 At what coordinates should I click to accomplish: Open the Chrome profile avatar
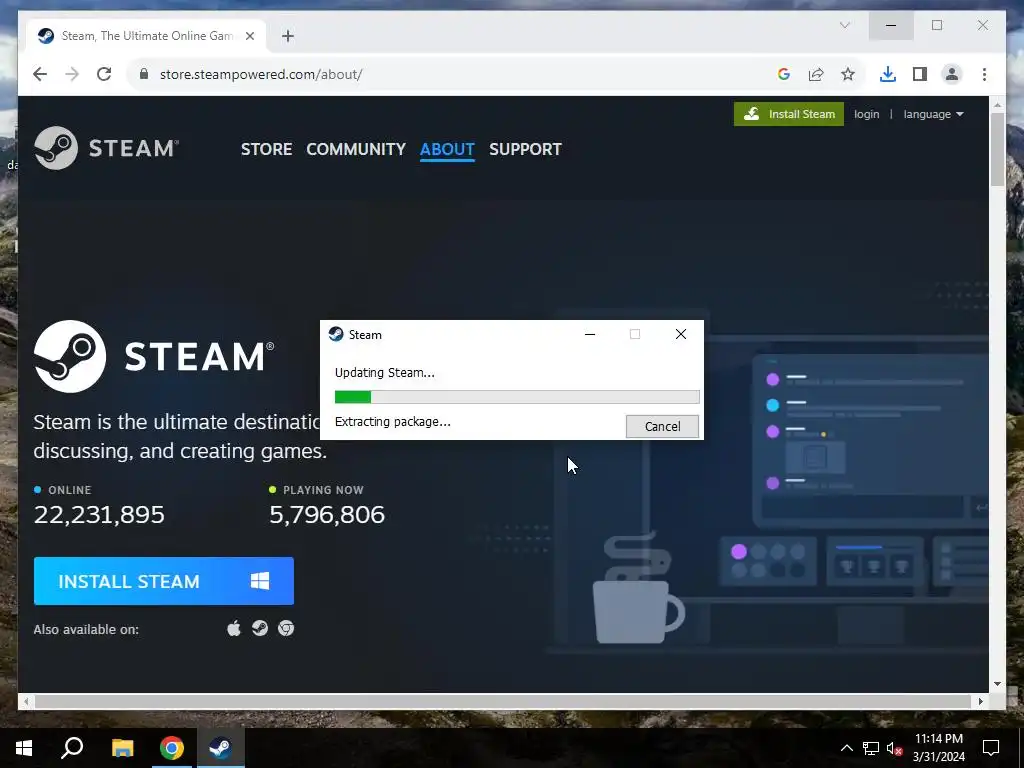tap(952, 74)
